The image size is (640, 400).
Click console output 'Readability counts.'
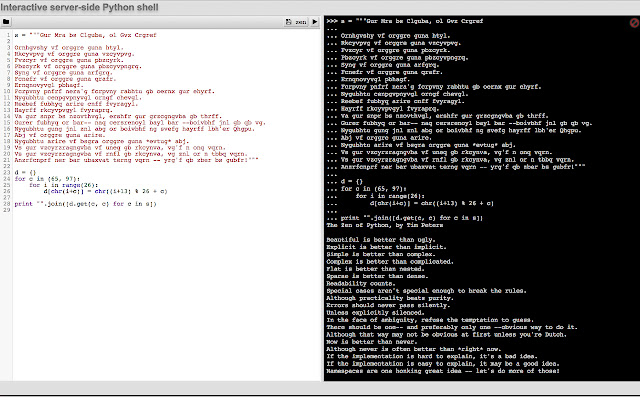(x=361, y=284)
